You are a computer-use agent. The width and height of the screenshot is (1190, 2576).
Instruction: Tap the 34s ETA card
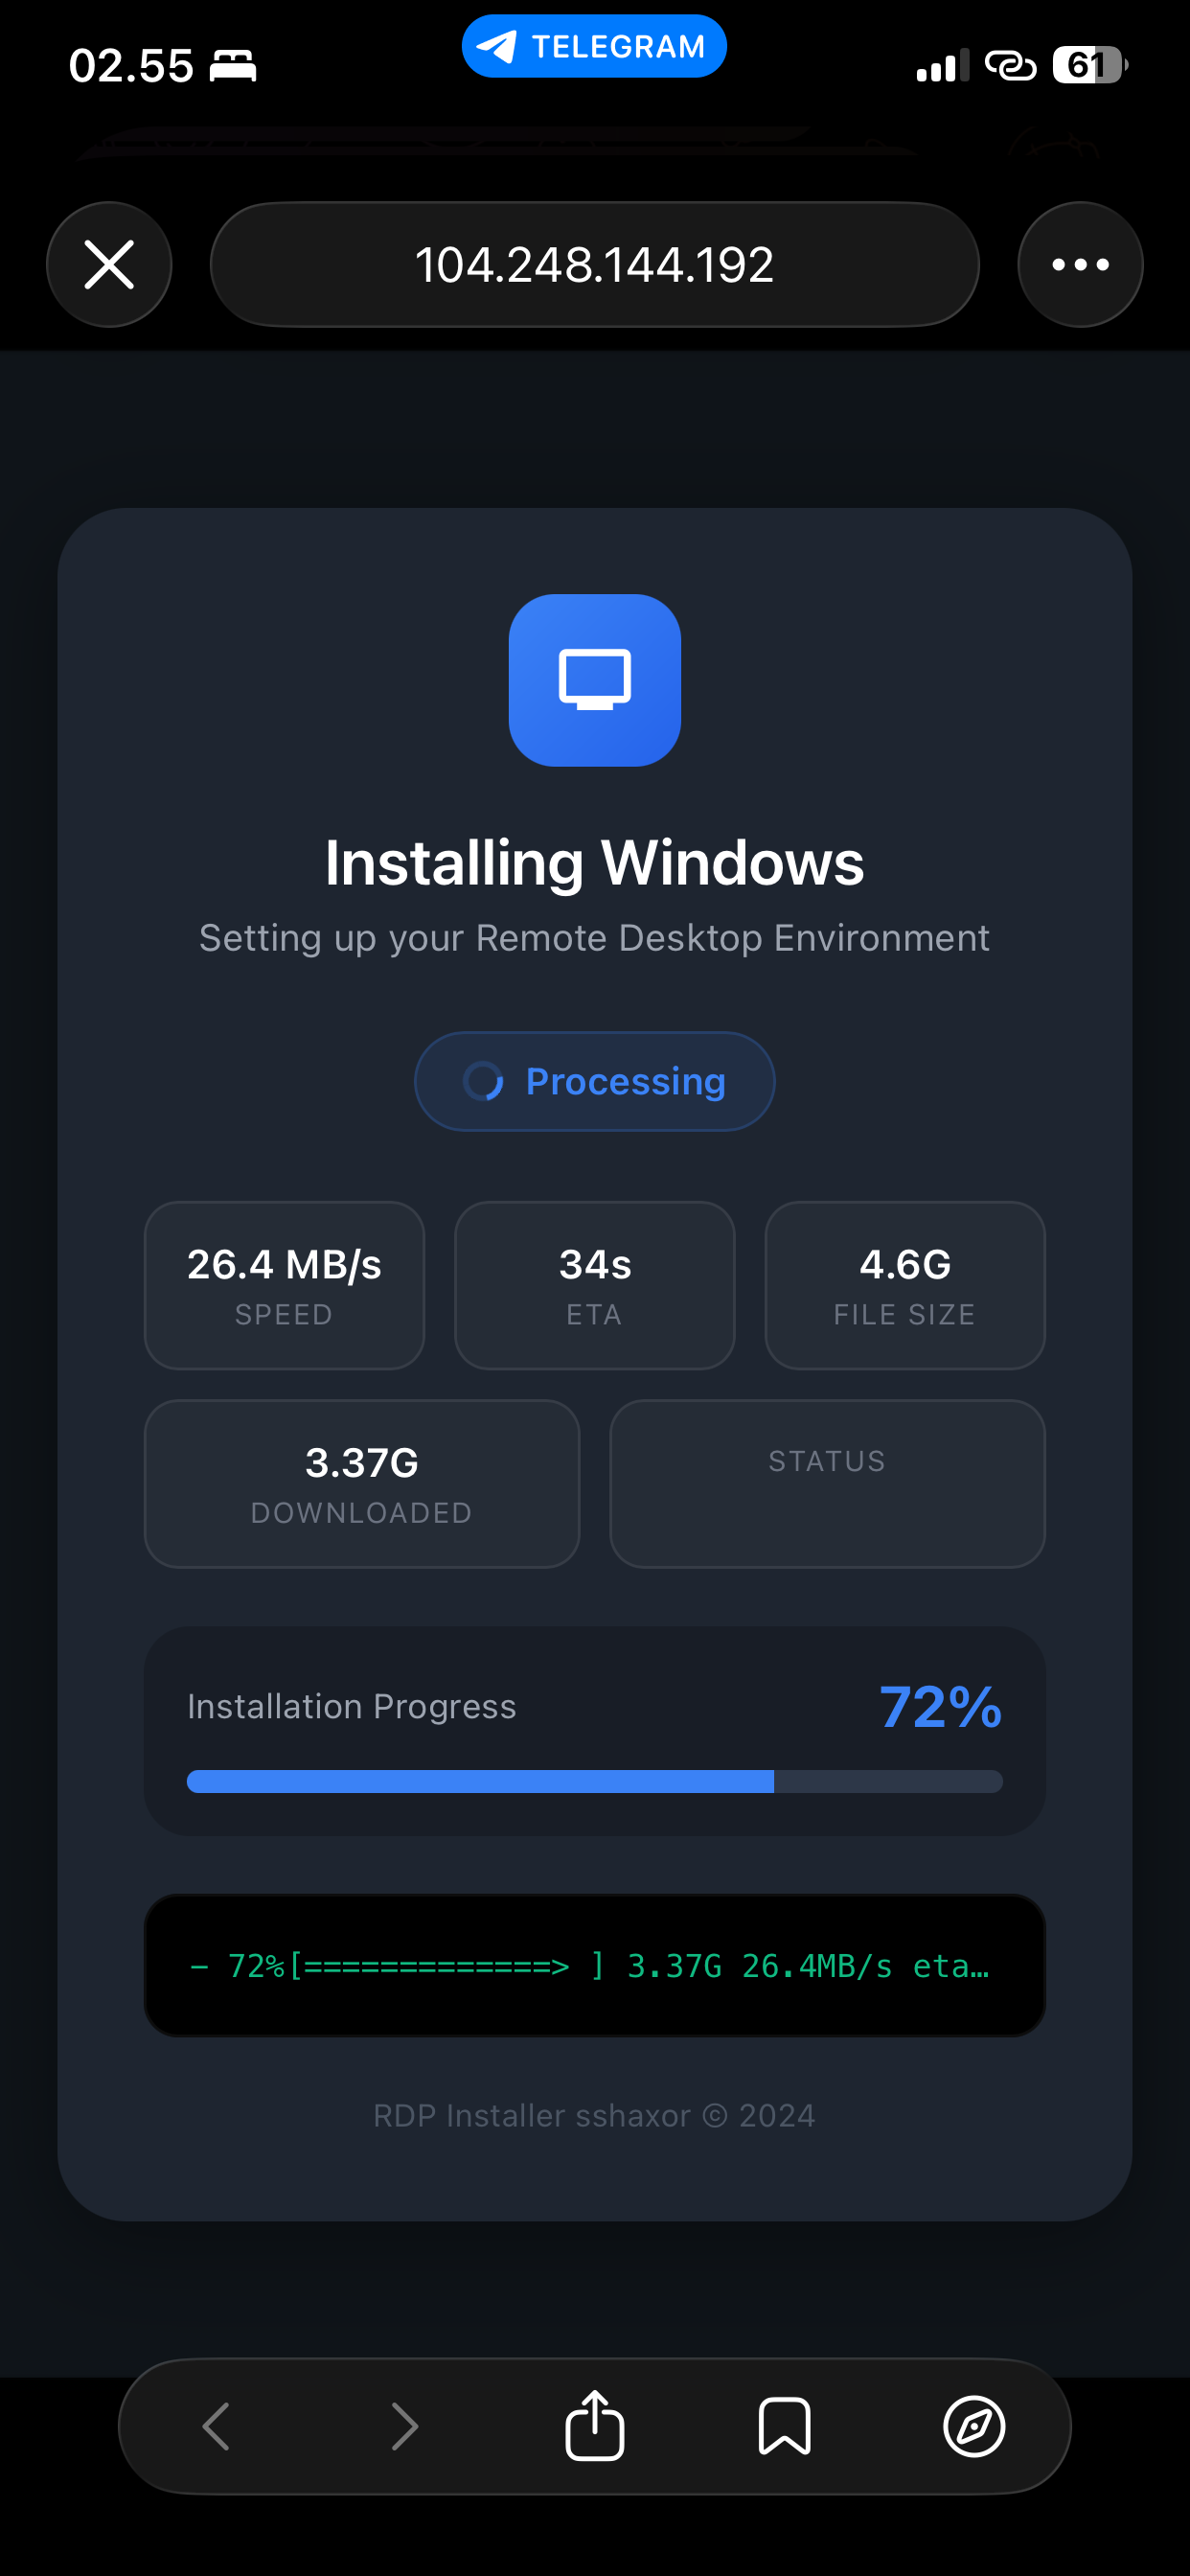(595, 1285)
